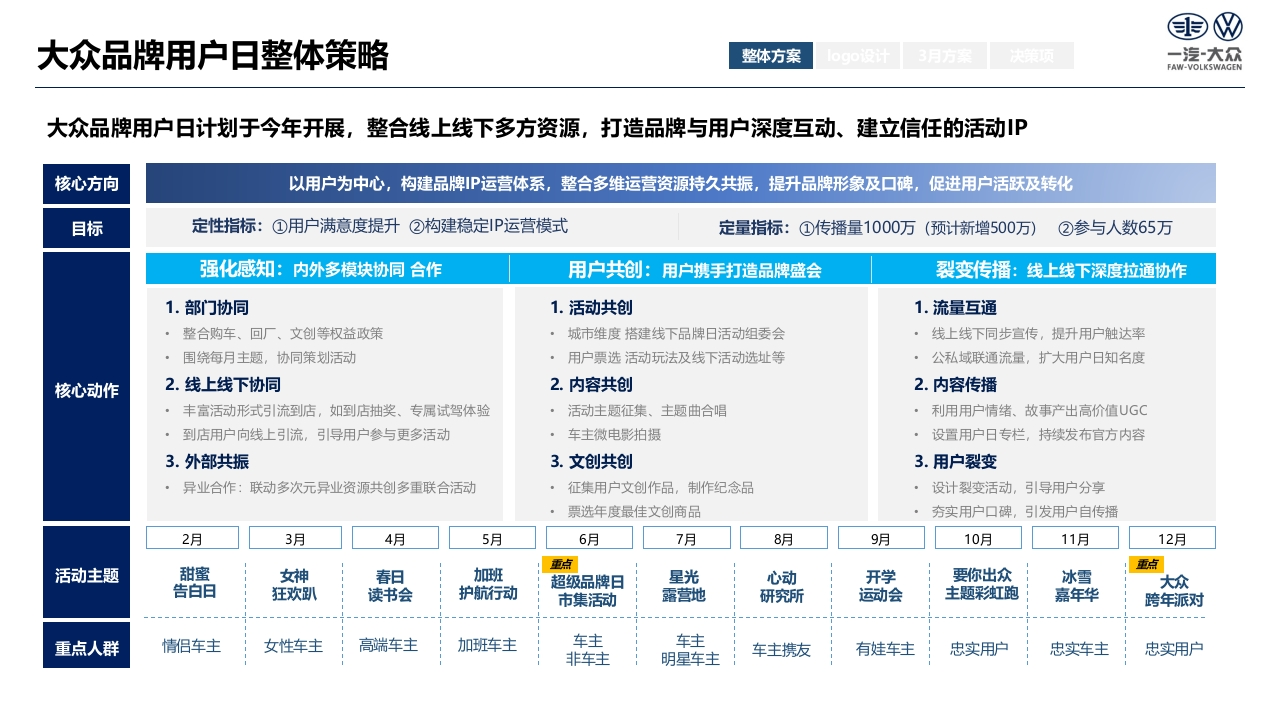Click the 大众跨年派对 theme
The width and height of the screenshot is (1280, 720).
pyautogui.click(x=1174, y=591)
